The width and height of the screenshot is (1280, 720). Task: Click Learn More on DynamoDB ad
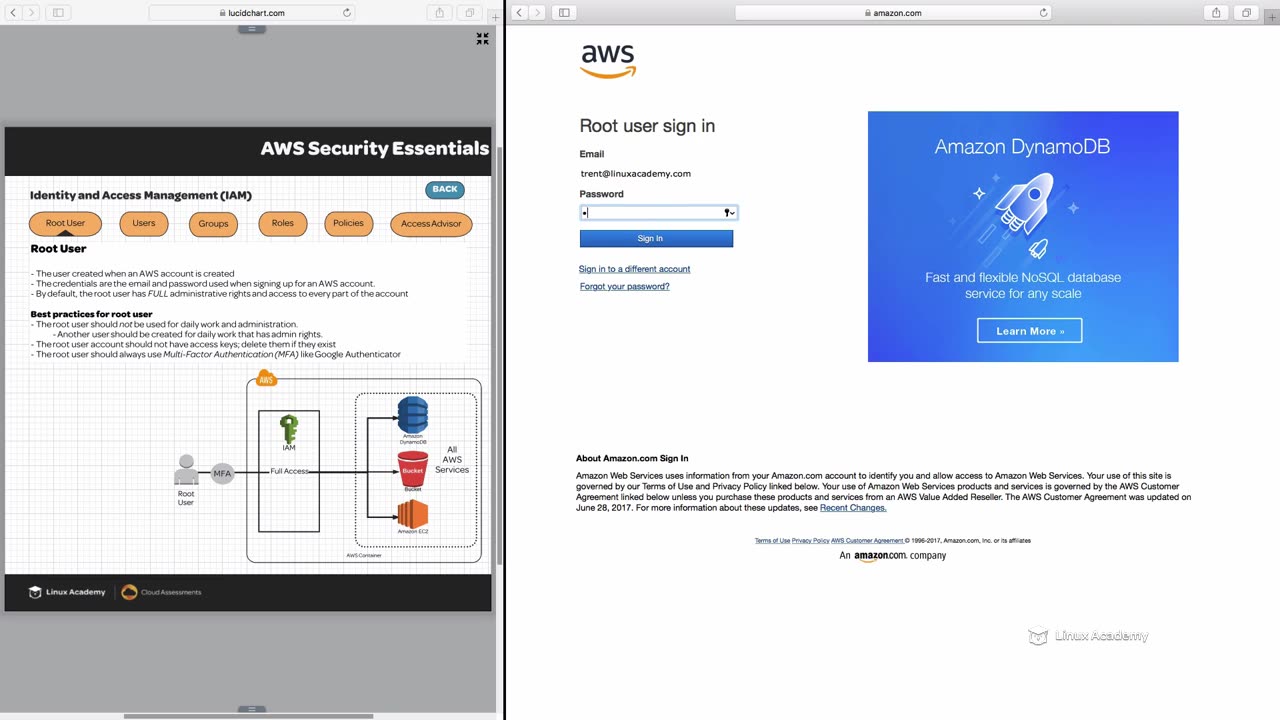[x=1030, y=331]
